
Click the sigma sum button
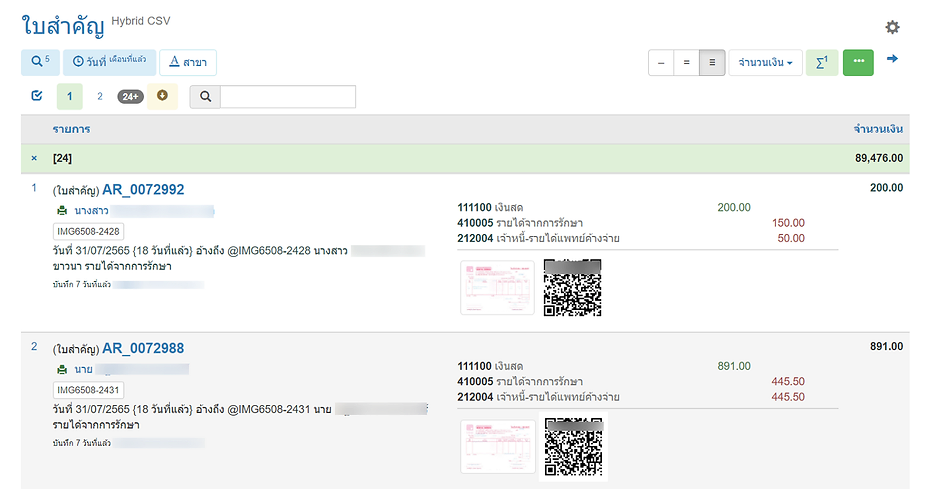click(x=821, y=62)
